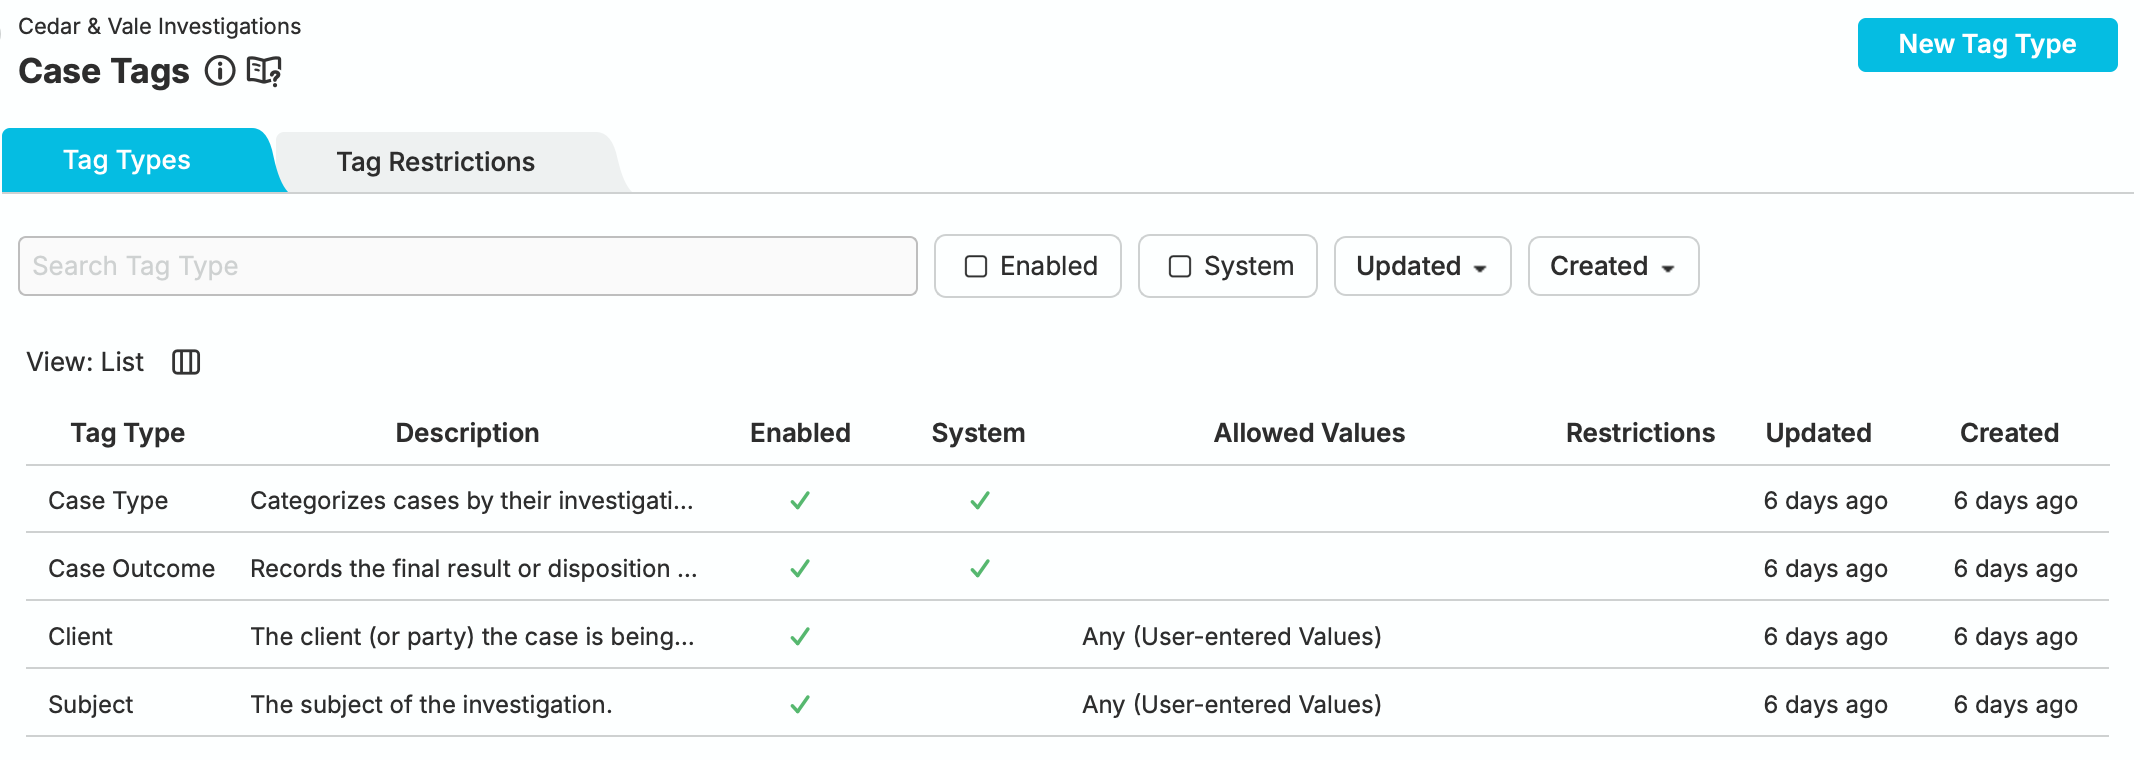
Task: Open the Client tag type
Action: click(x=80, y=636)
